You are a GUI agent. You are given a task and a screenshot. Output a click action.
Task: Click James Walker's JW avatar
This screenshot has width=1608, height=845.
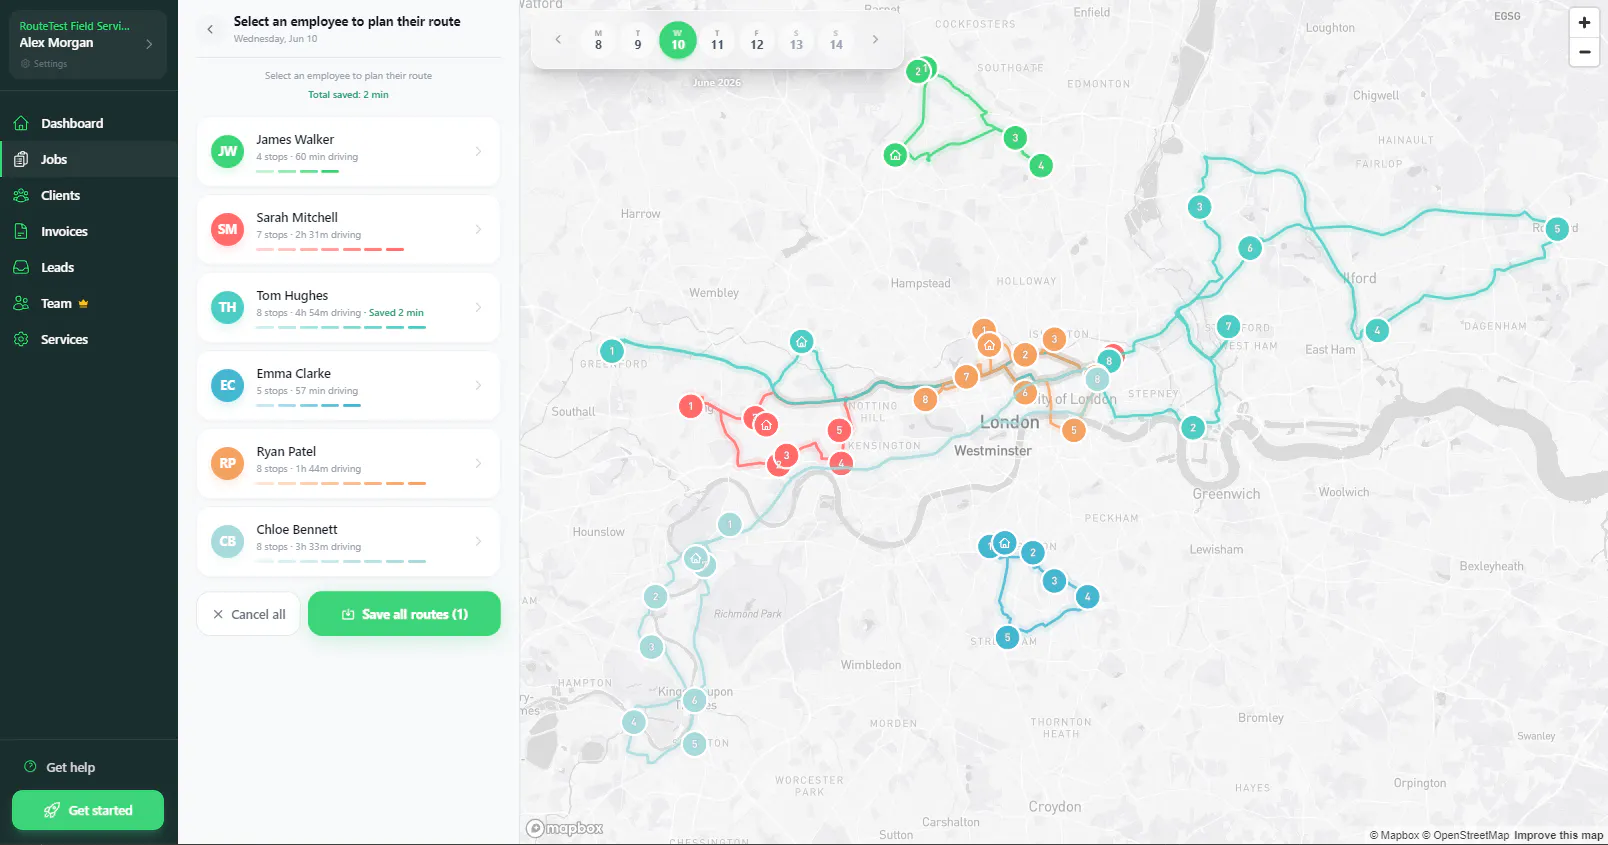(228, 151)
